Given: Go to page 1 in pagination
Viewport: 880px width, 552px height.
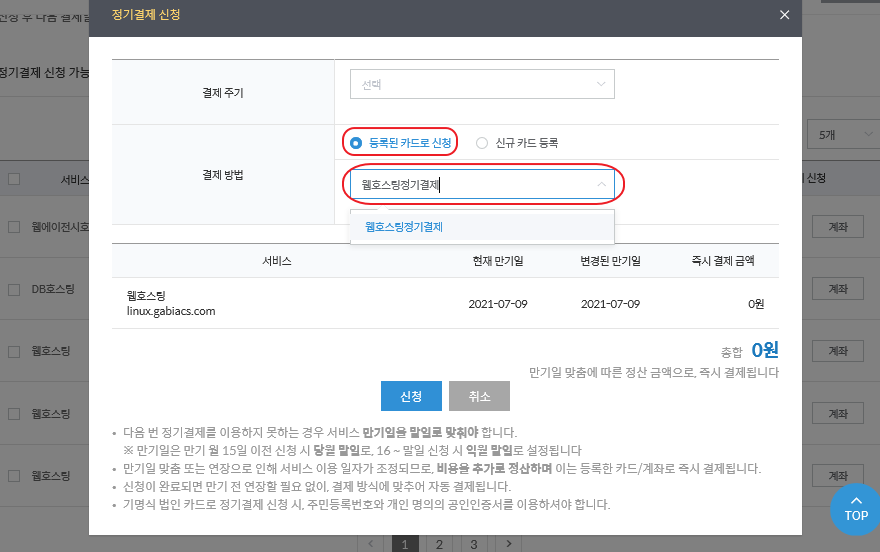Looking at the screenshot, I should point(405,544).
